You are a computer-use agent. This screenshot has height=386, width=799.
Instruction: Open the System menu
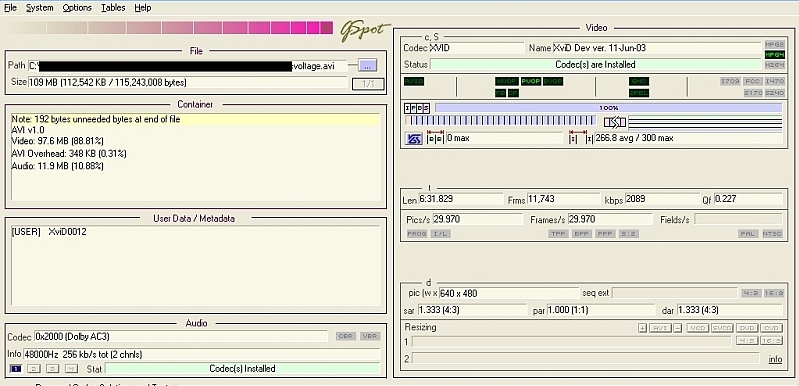pos(39,8)
